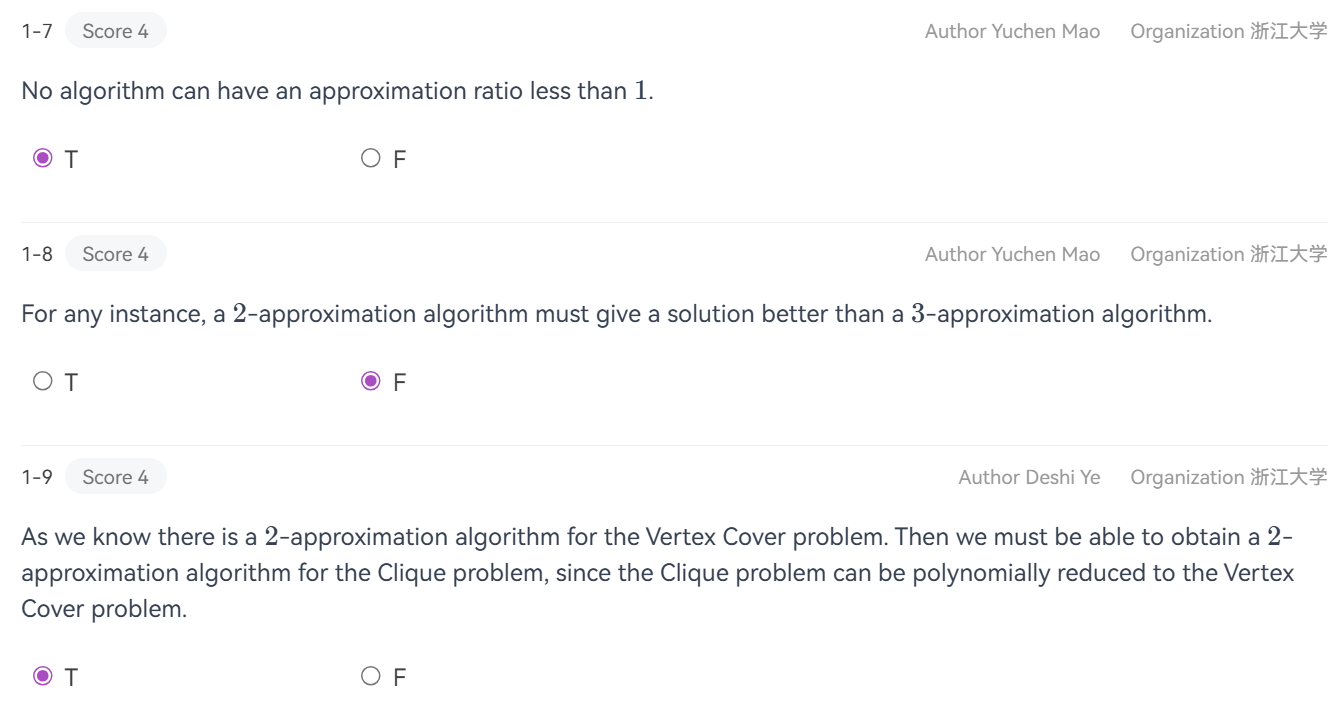Mark question 1-9 as True (T)
Screen dimensions: 1342x726
42,677
